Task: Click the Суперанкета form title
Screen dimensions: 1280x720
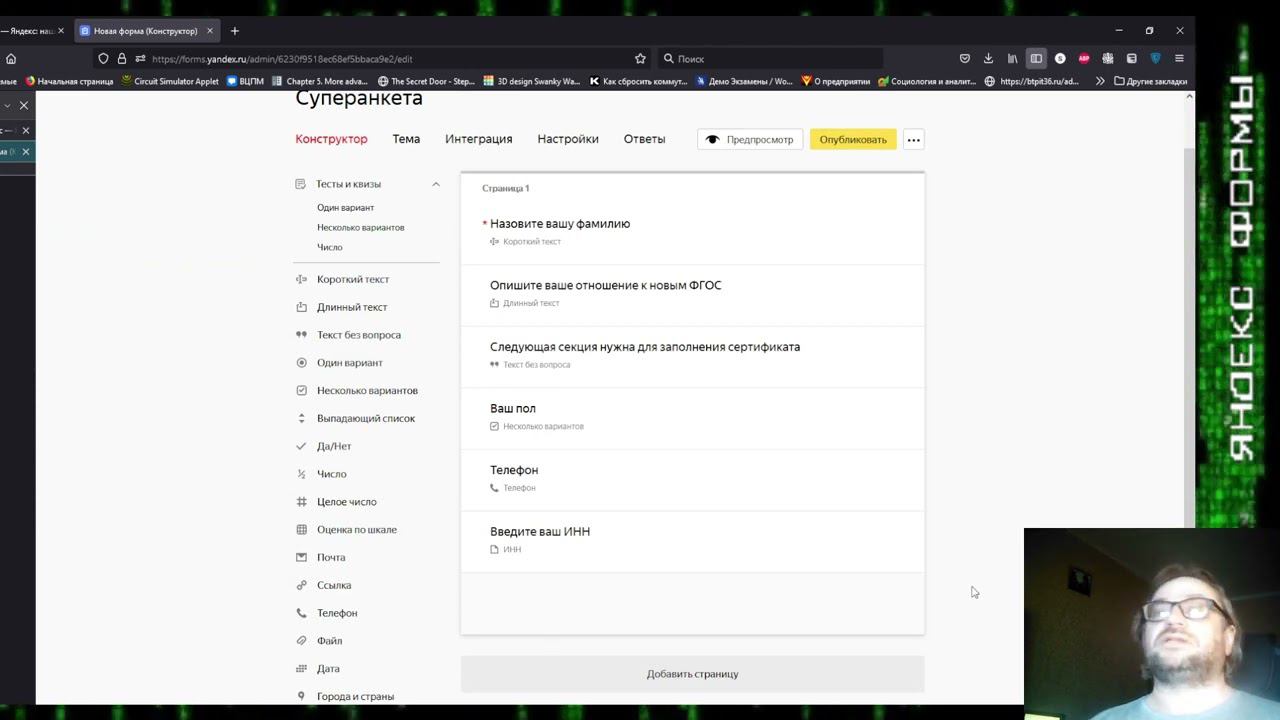Action: pyautogui.click(x=359, y=98)
